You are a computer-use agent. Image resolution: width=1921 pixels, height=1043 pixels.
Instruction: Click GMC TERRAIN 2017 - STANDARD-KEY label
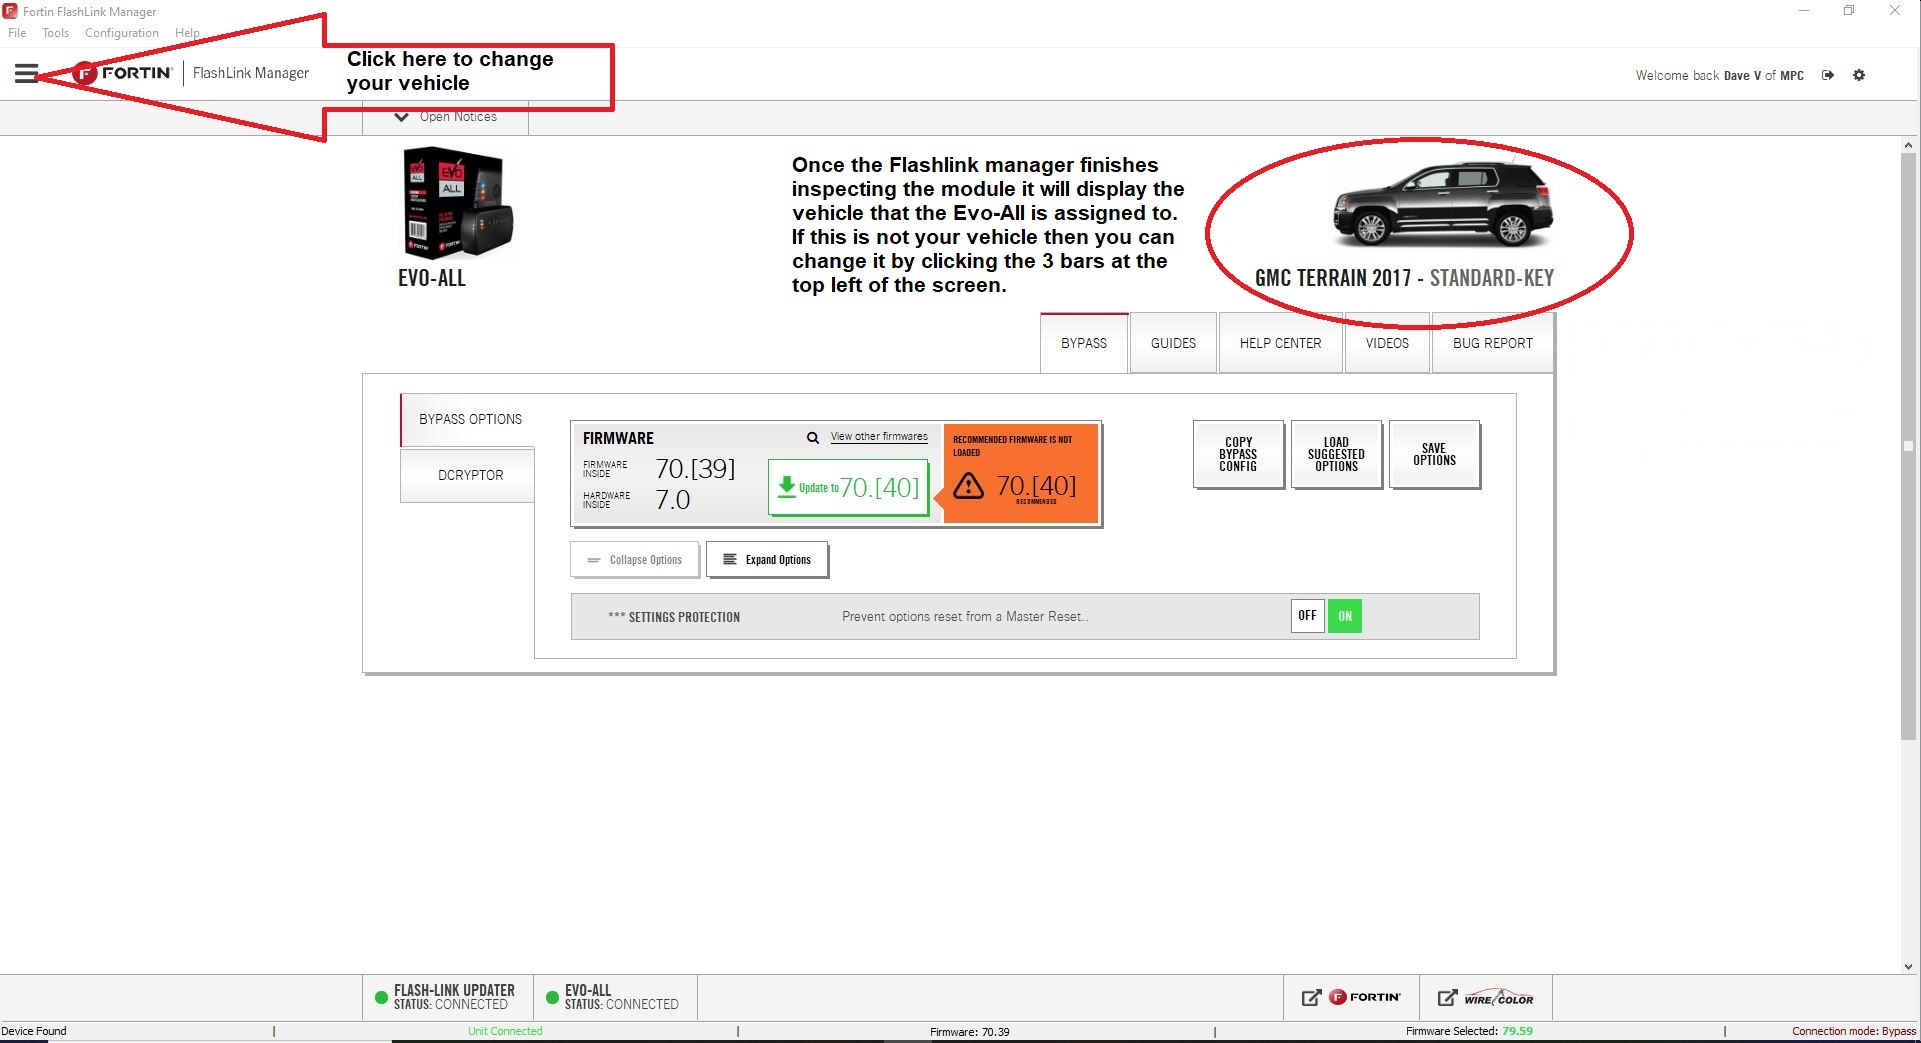coord(1404,278)
